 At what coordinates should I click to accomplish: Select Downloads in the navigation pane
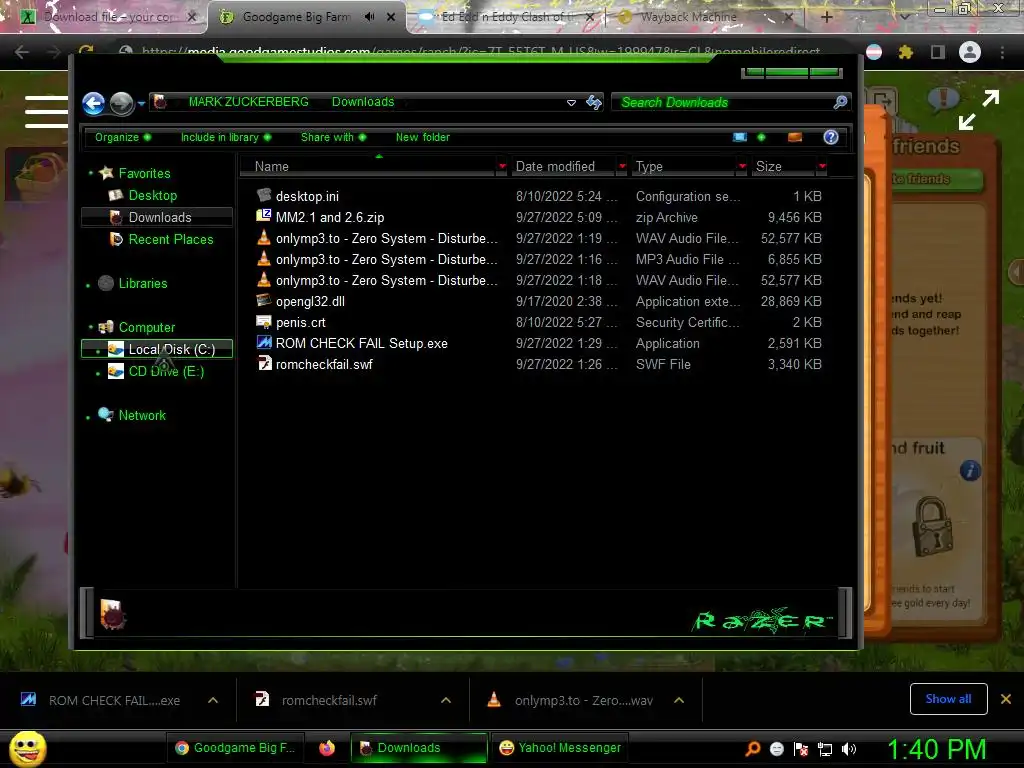157,217
